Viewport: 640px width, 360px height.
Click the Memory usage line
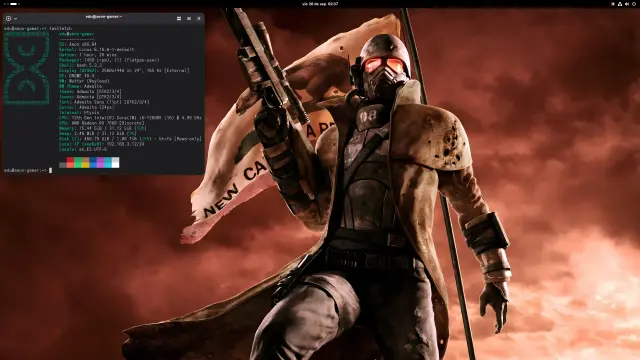coord(102,128)
